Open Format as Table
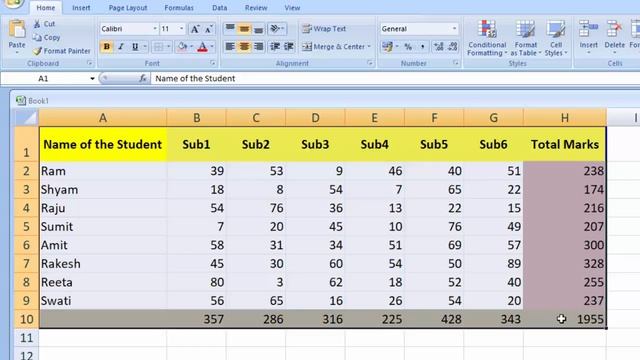Viewport: 640px width, 360px height. [525, 38]
